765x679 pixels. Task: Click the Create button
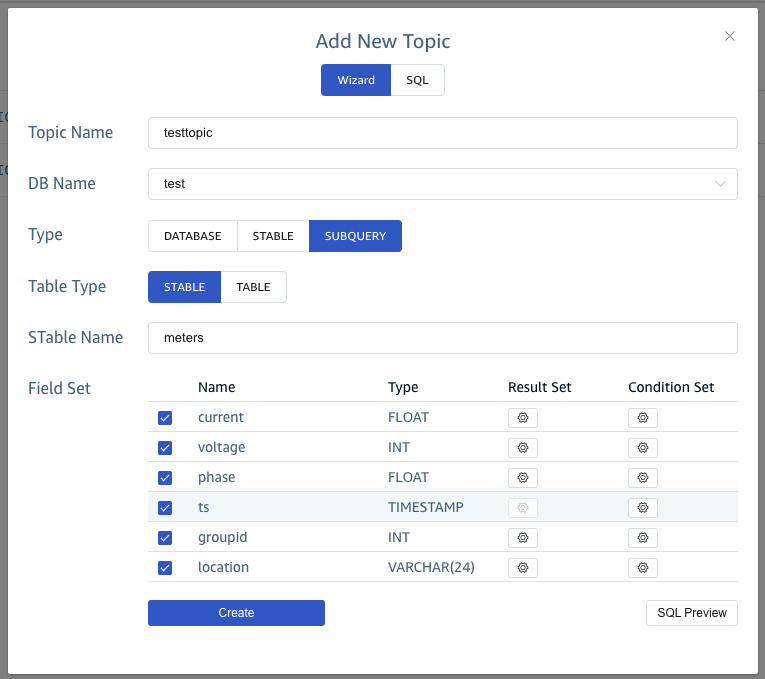(x=236, y=613)
